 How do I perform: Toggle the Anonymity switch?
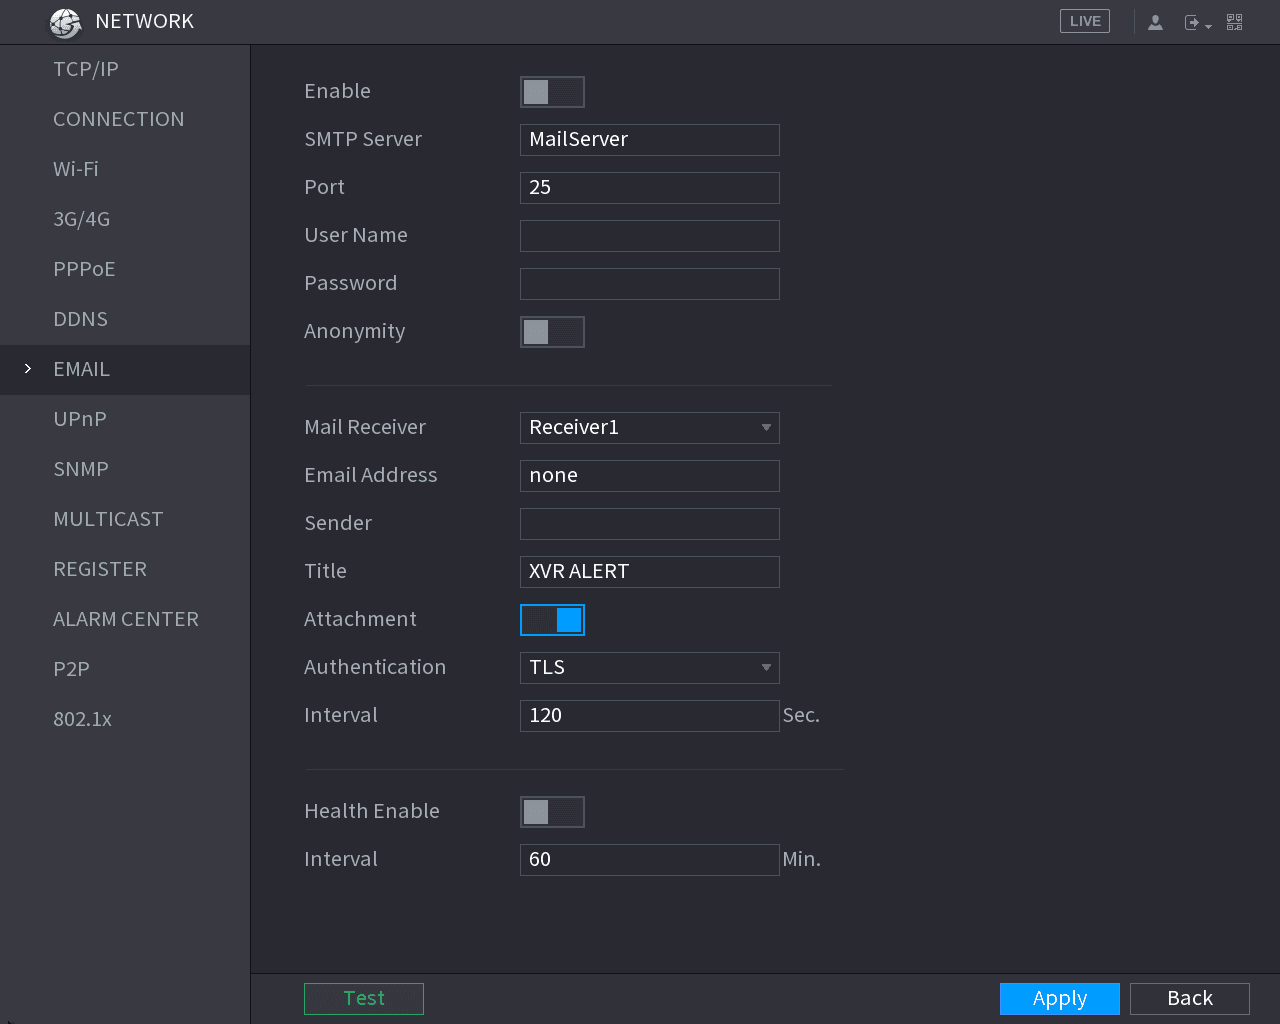coord(552,332)
